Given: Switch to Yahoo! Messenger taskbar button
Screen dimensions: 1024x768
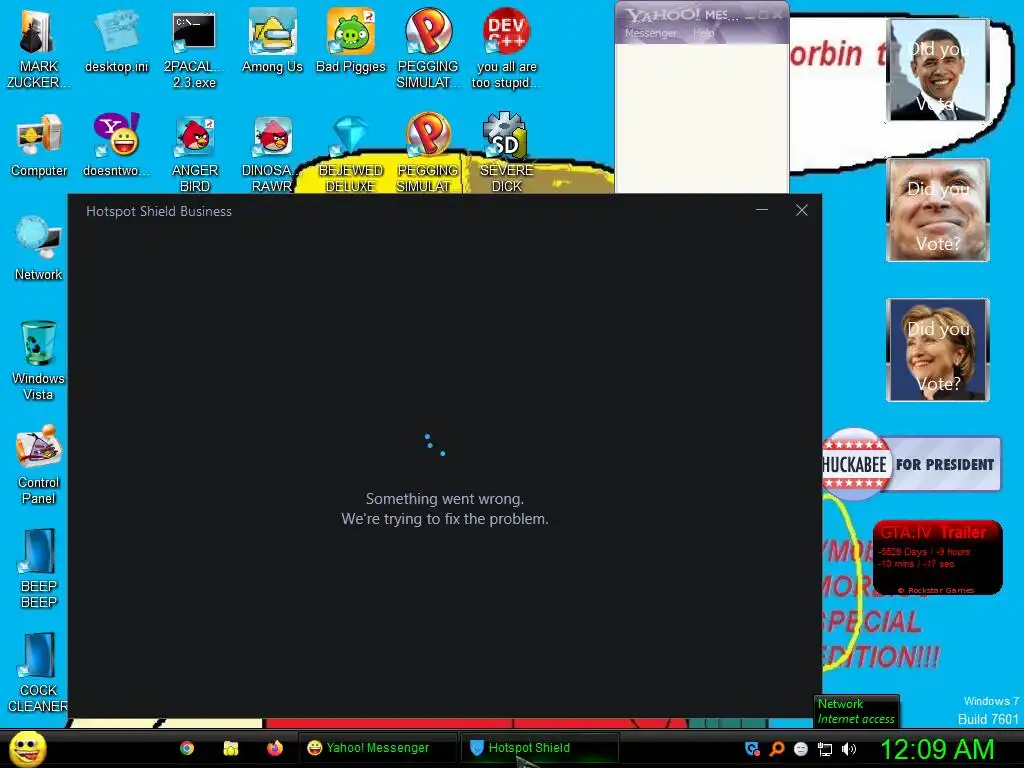Looking at the screenshot, I should (x=378, y=748).
